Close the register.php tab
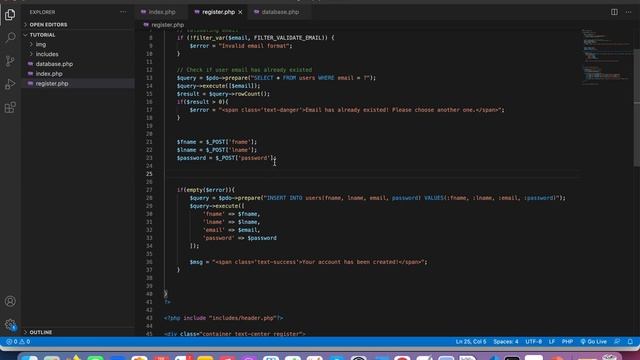Screen dimensions: 640x360 tap(240, 12)
